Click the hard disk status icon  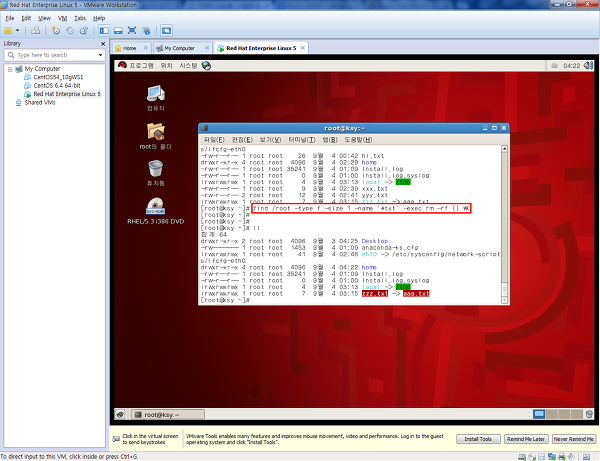click(522, 457)
